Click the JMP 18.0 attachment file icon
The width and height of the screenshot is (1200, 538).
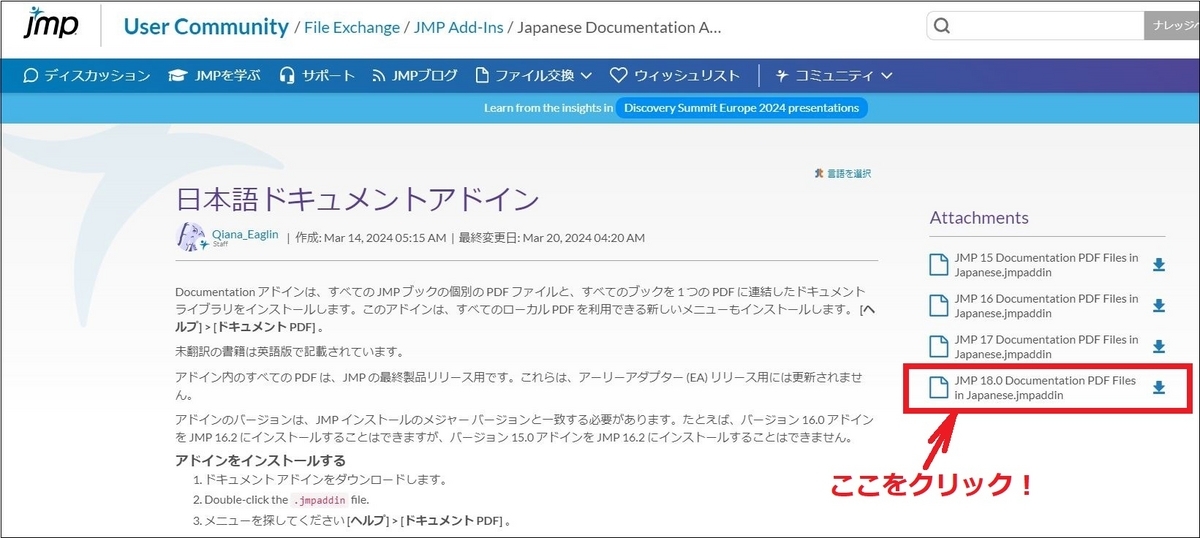pyautogui.click(x=938, y=388)
